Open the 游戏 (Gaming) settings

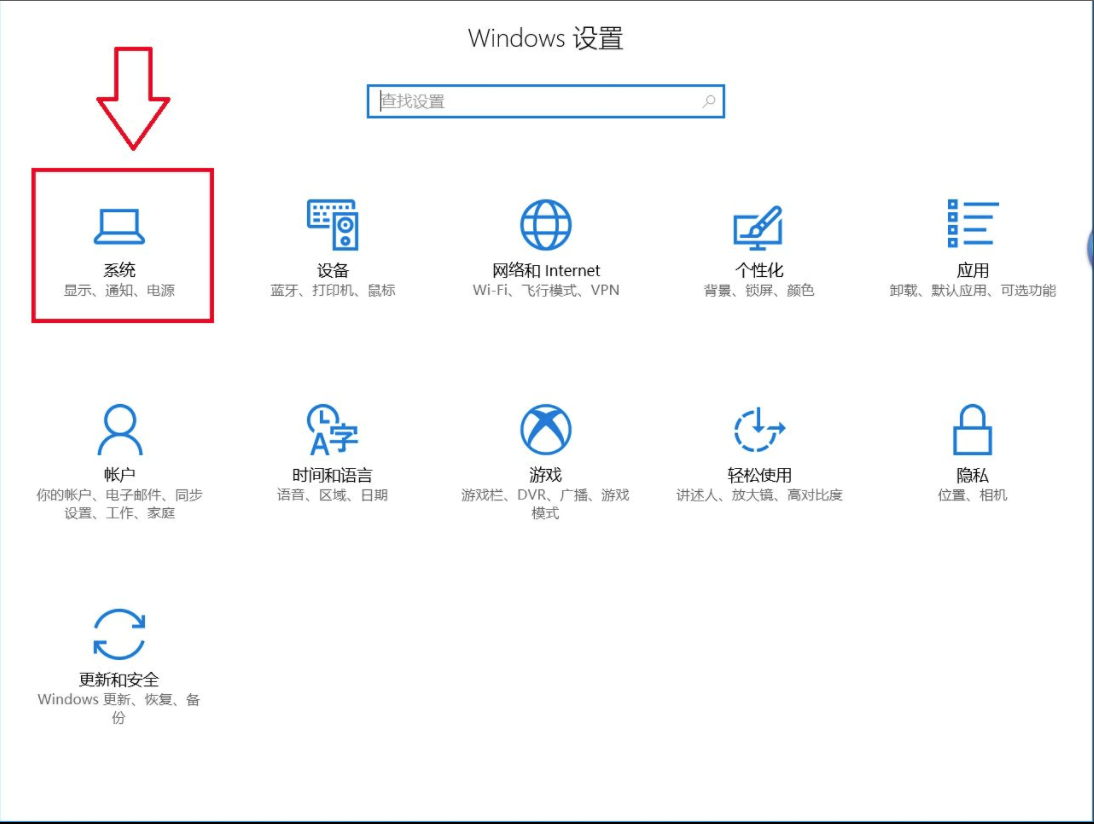coord(545,450)
